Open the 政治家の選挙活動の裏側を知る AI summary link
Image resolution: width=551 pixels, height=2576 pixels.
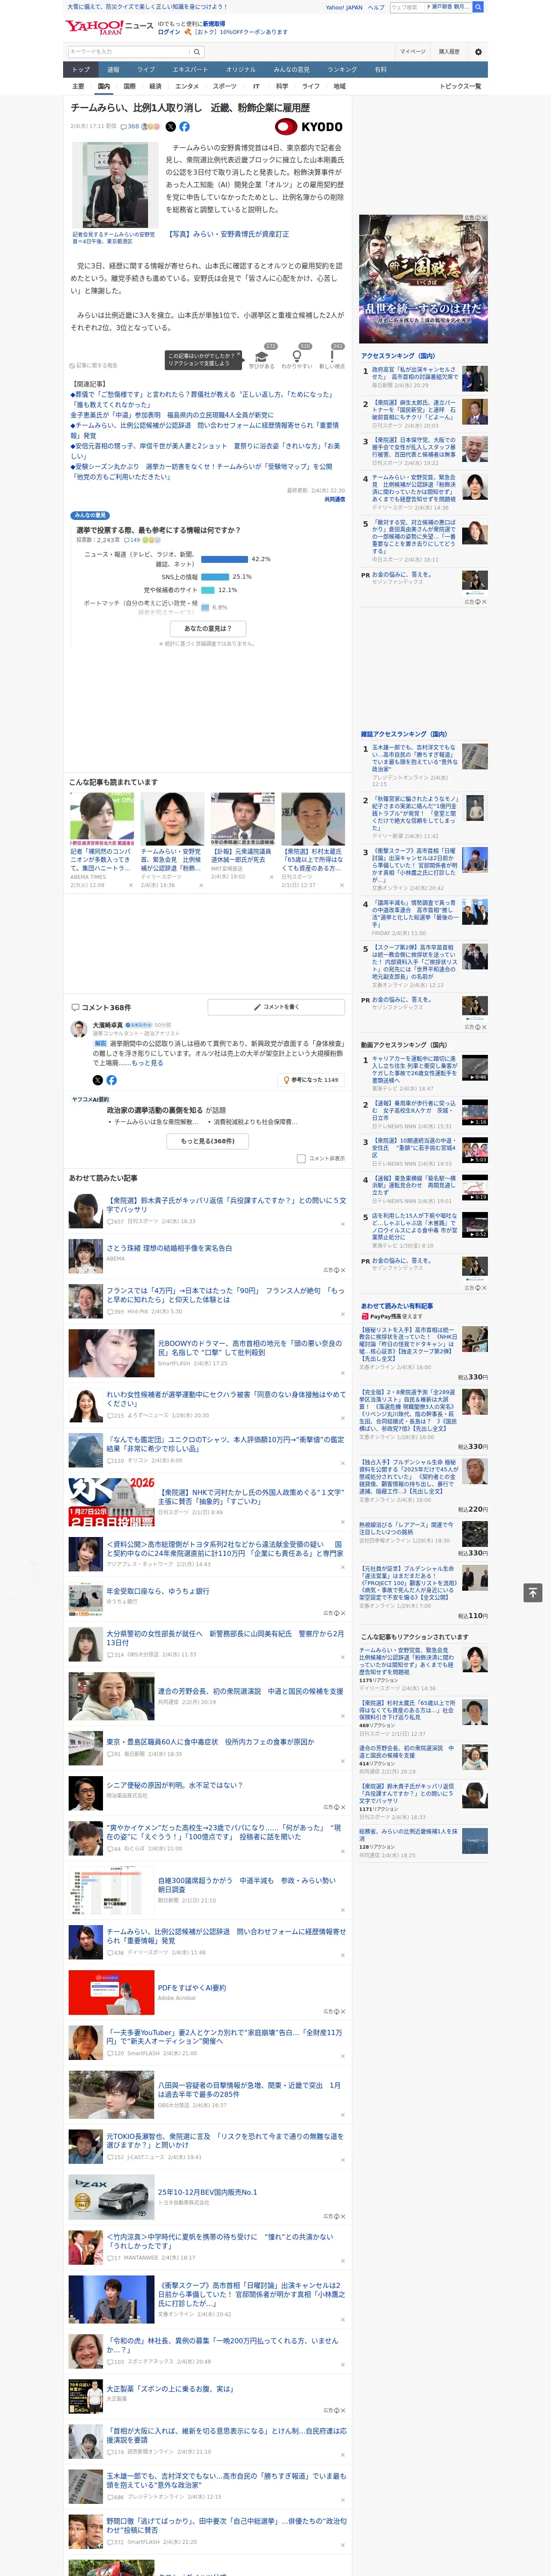pyautogui.click(x=155, y=1110)
